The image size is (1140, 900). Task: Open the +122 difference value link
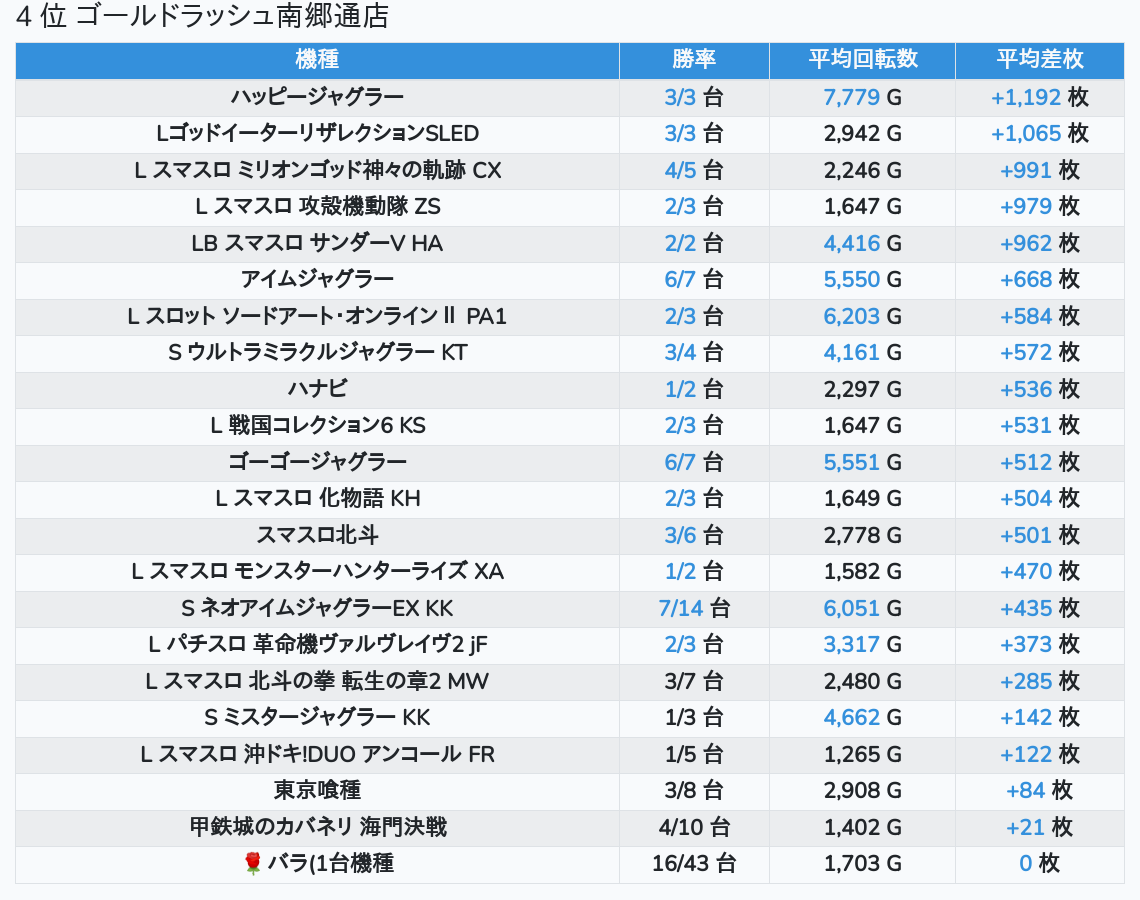(1026, 755)
